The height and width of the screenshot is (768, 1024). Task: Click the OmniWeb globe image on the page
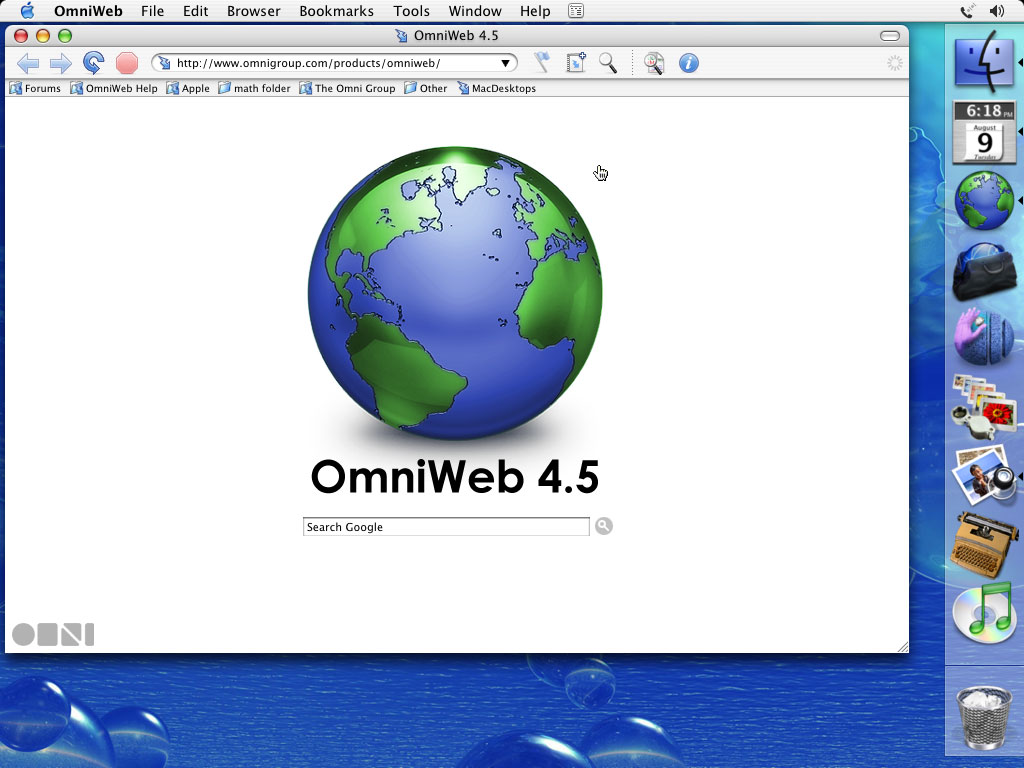tap(455, 293)
